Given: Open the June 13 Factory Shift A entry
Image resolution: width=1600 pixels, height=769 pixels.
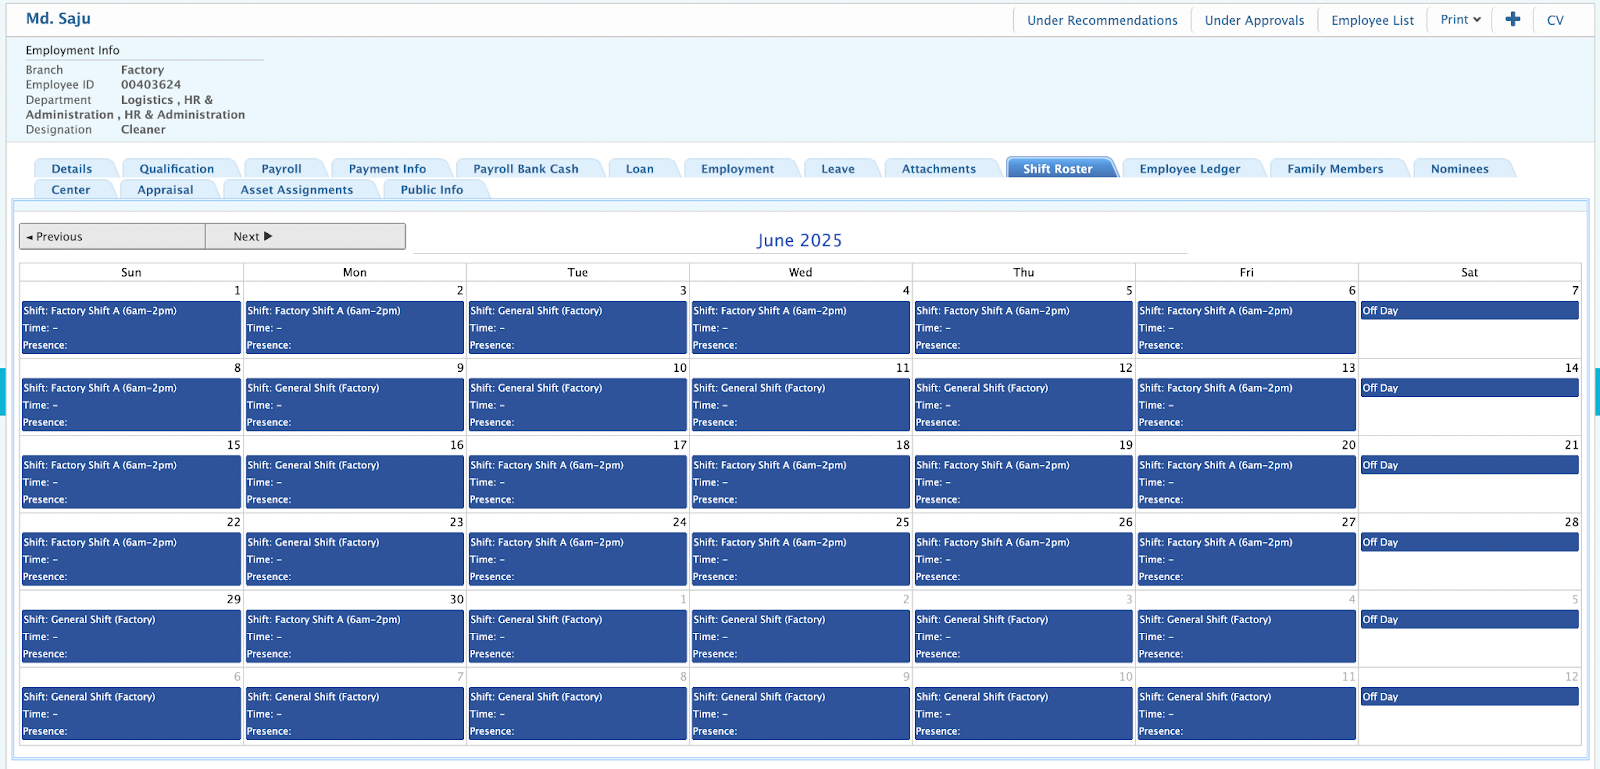Looking at the screenshot, I should (1246, 404).
